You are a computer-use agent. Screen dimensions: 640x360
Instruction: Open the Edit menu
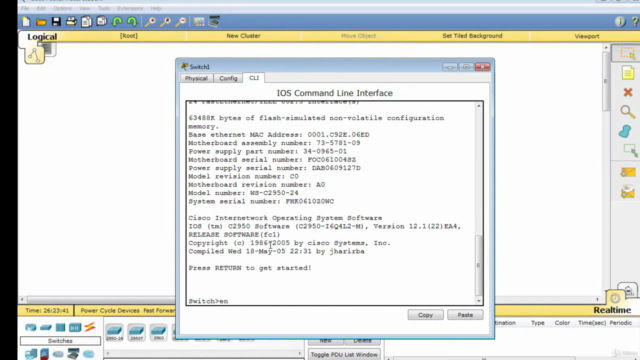tap(41, 8)
